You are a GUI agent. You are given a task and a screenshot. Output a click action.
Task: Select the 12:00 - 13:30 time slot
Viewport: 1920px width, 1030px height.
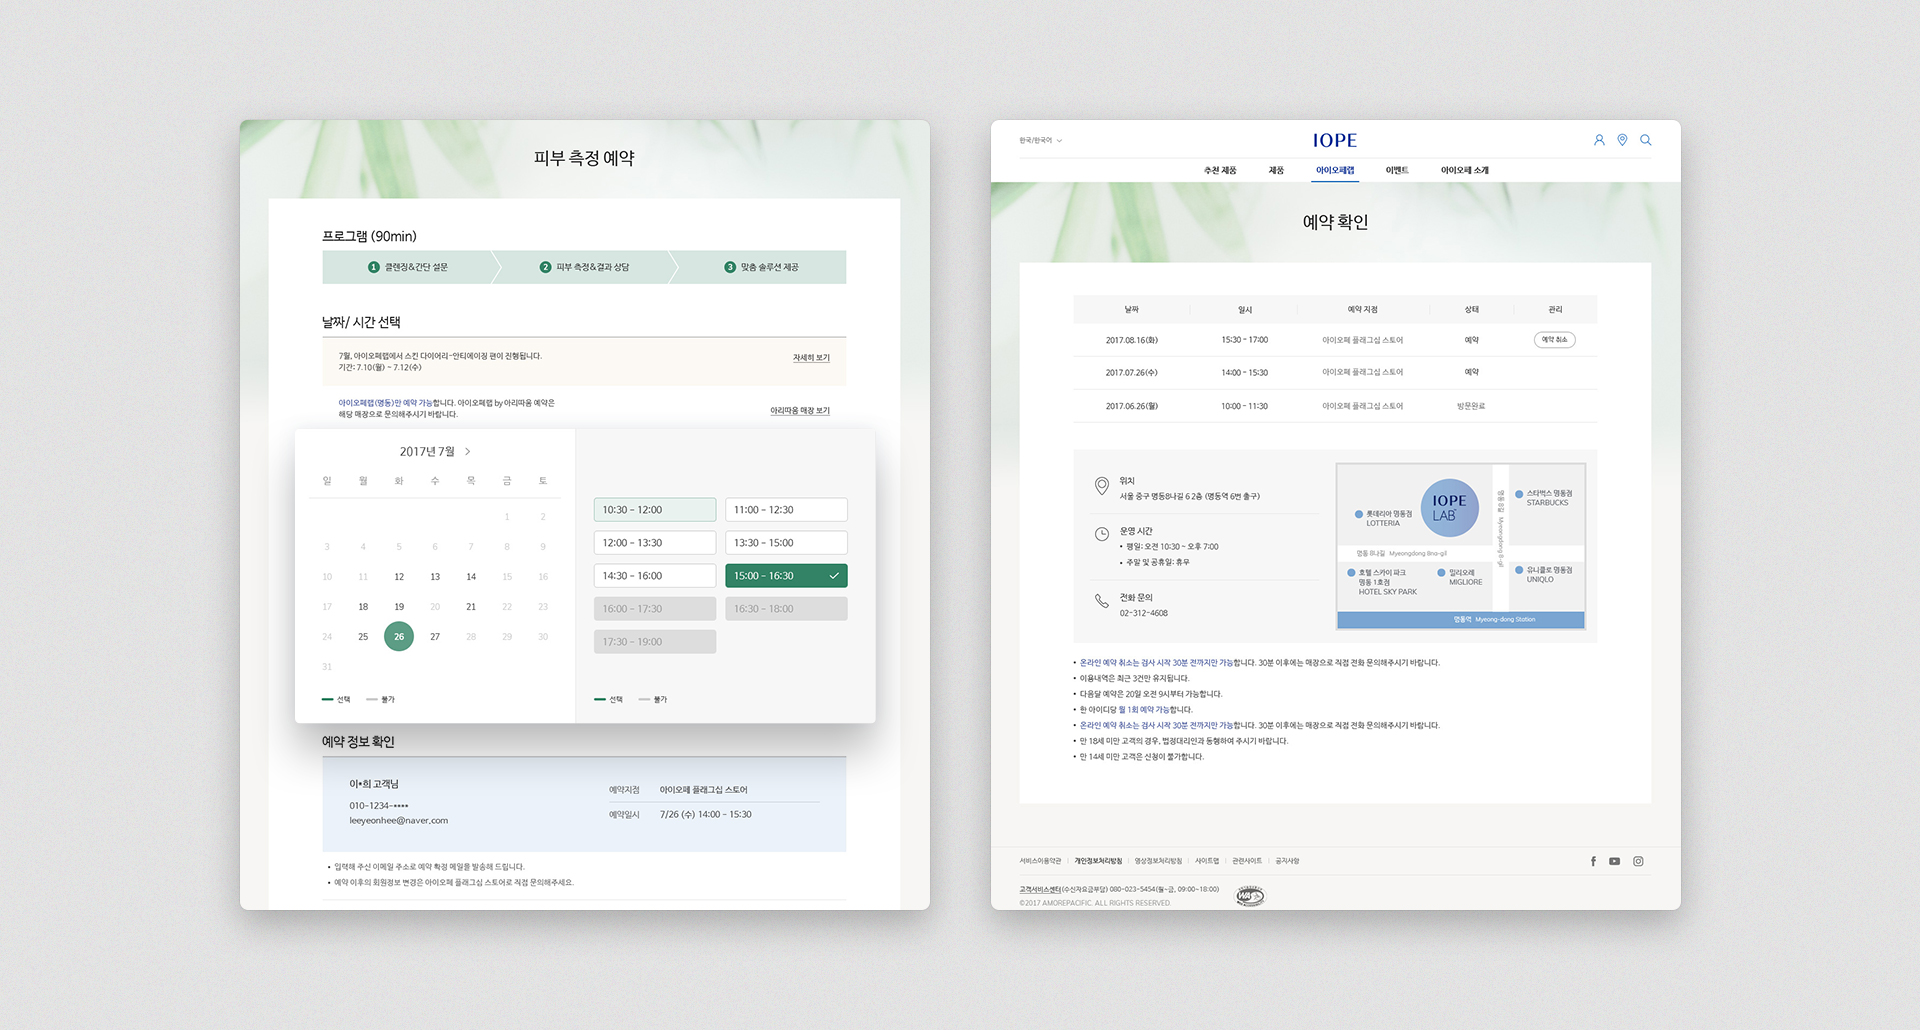tap(655, 543)
